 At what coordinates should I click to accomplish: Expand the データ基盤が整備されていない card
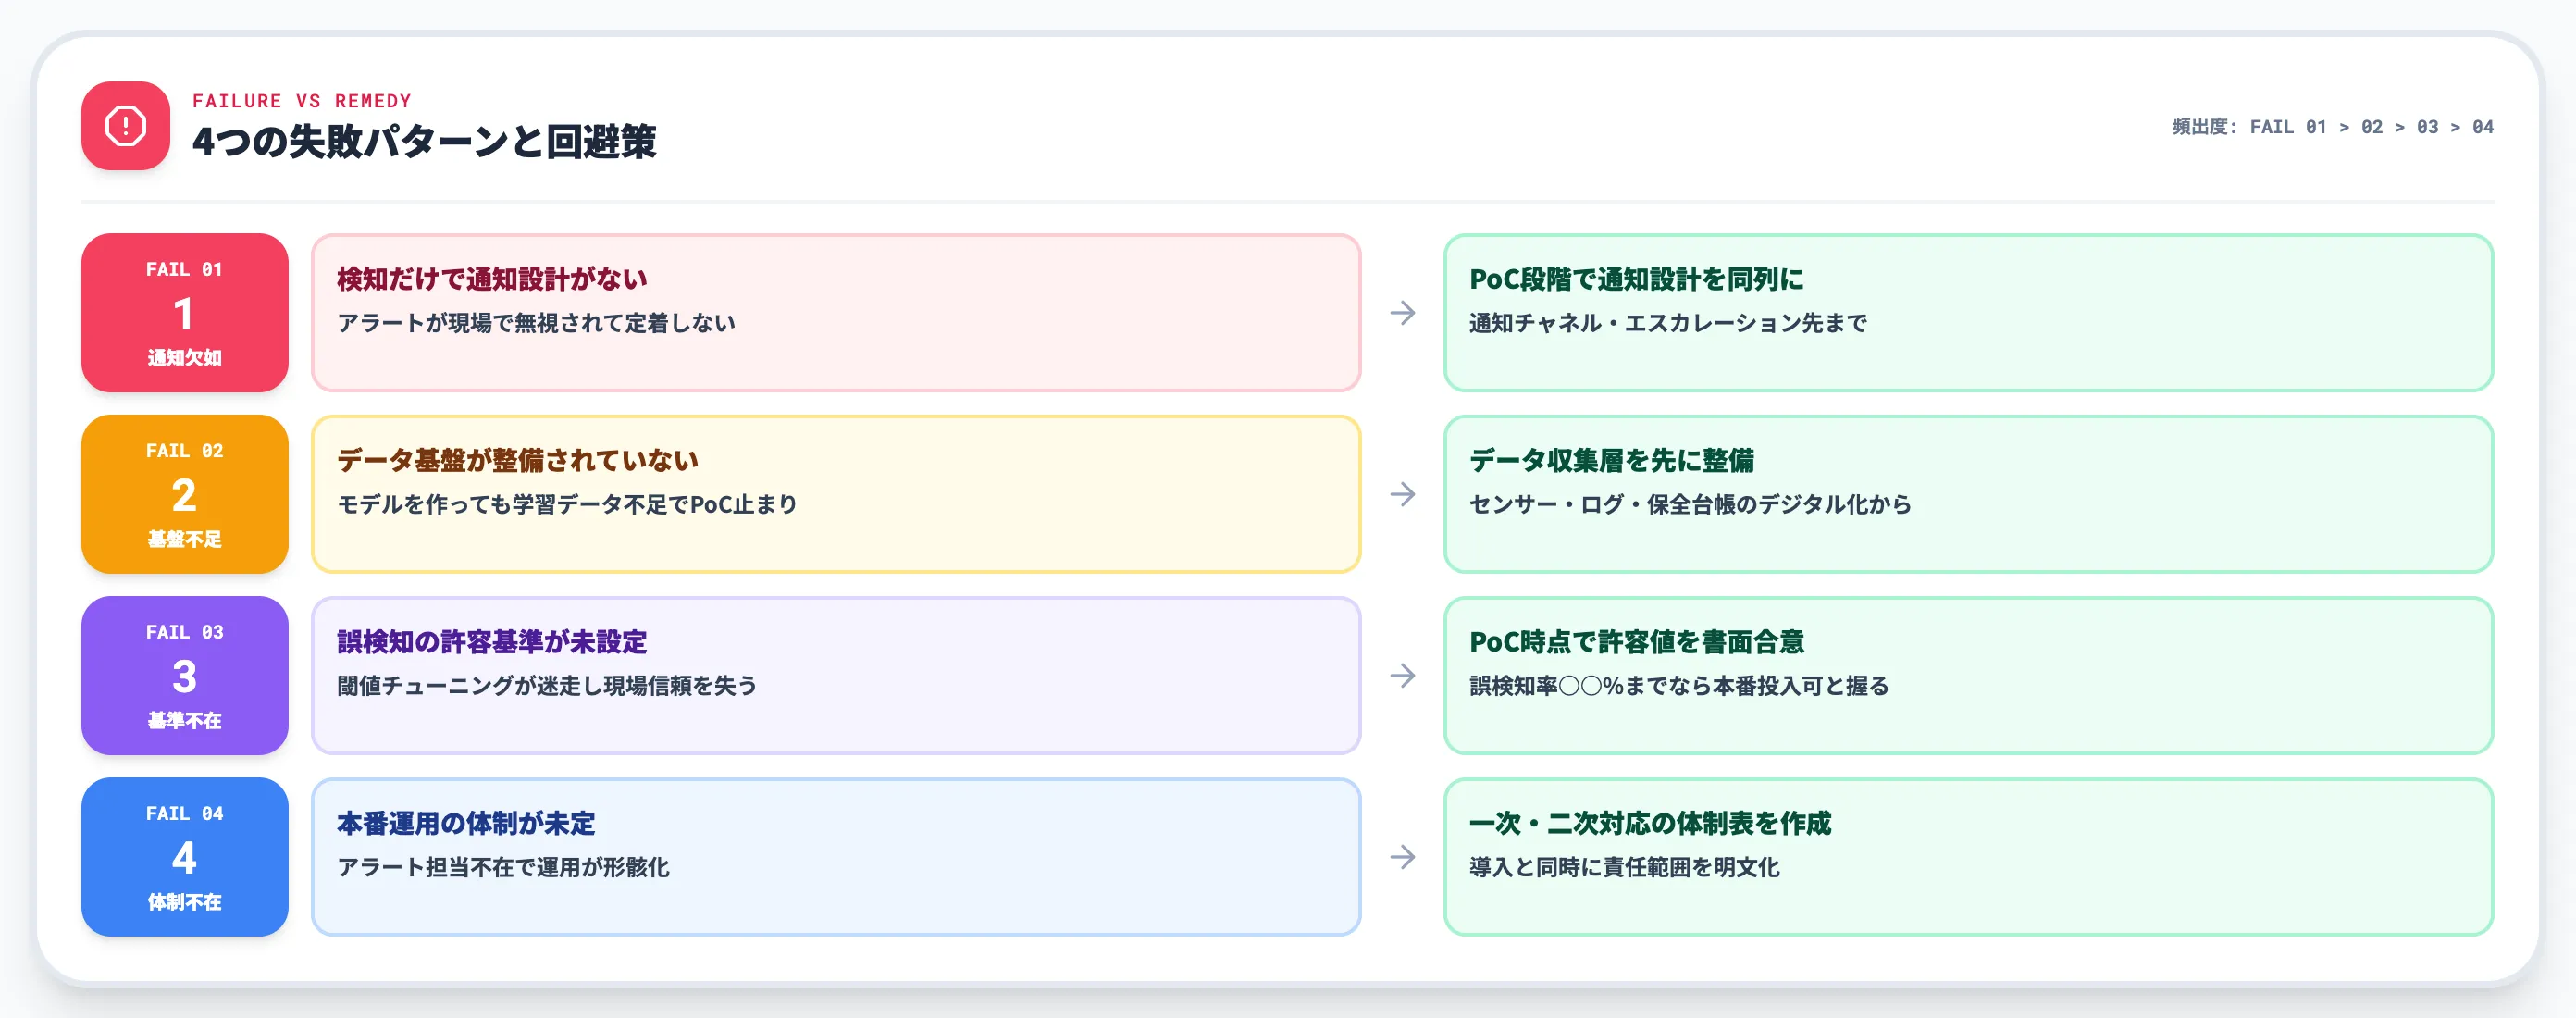837,494
